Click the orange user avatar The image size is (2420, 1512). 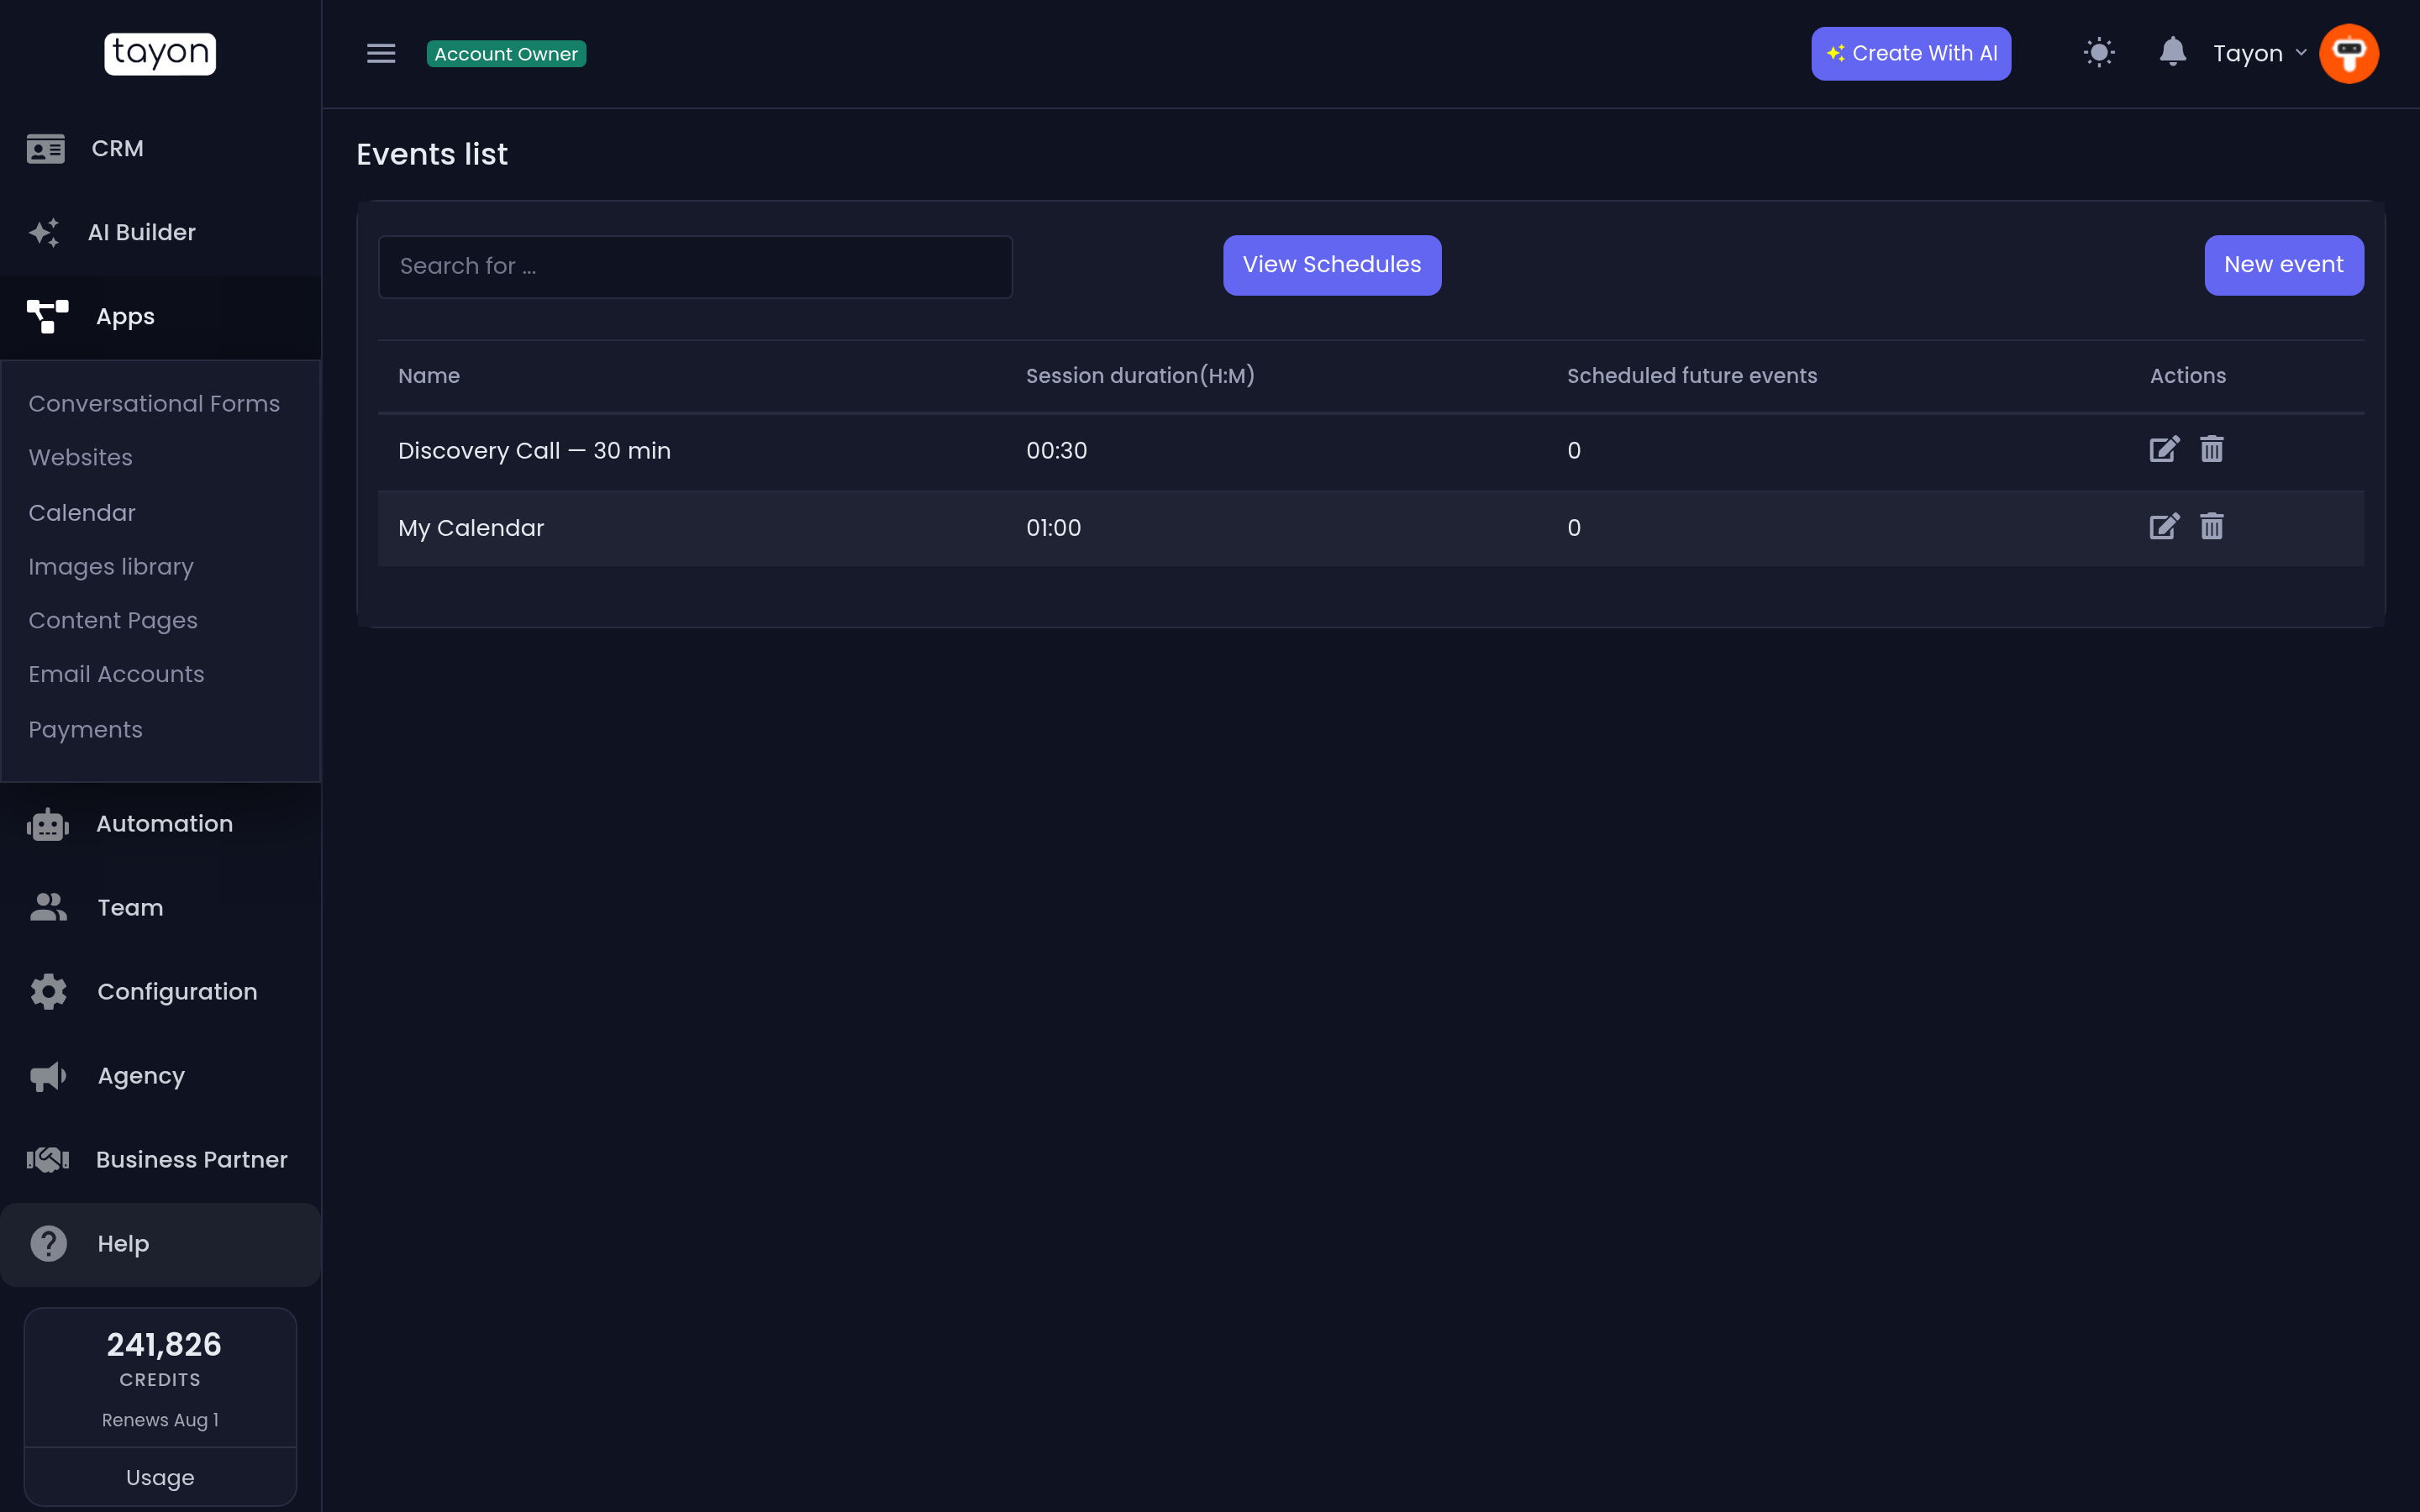(2348, 53)
